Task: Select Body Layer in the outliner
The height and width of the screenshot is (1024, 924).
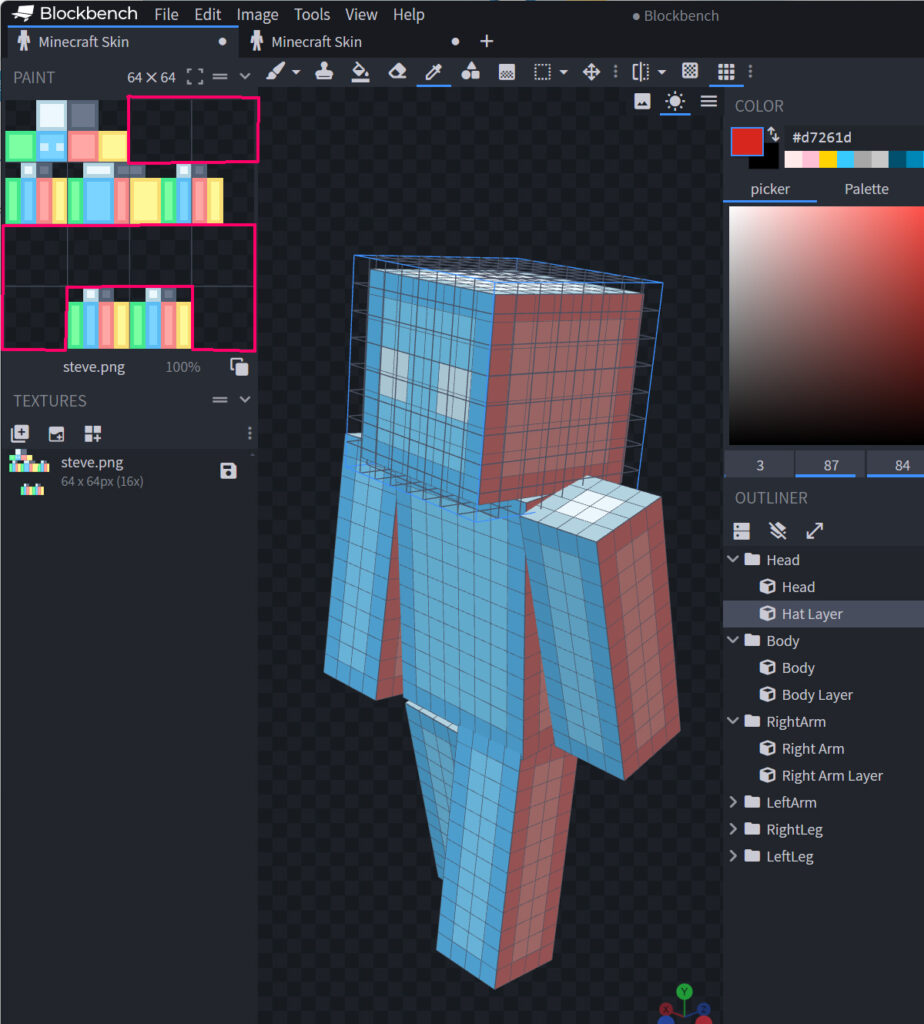Action: [817, 695]
